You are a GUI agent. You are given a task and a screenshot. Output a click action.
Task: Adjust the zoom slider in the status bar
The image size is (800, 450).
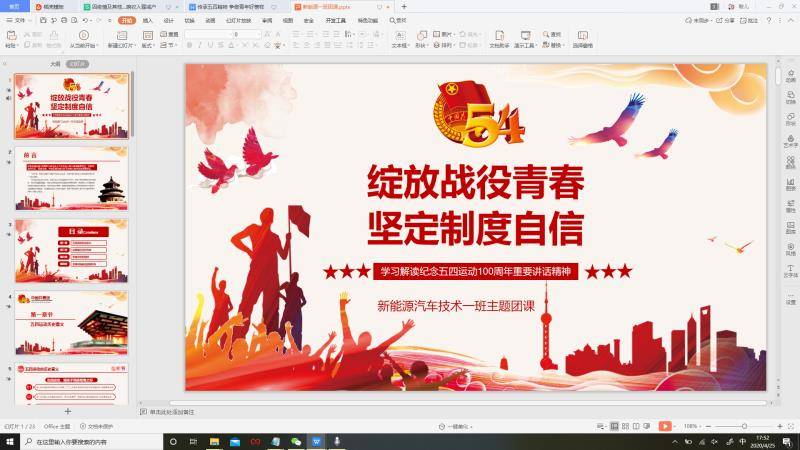(744, 426)
